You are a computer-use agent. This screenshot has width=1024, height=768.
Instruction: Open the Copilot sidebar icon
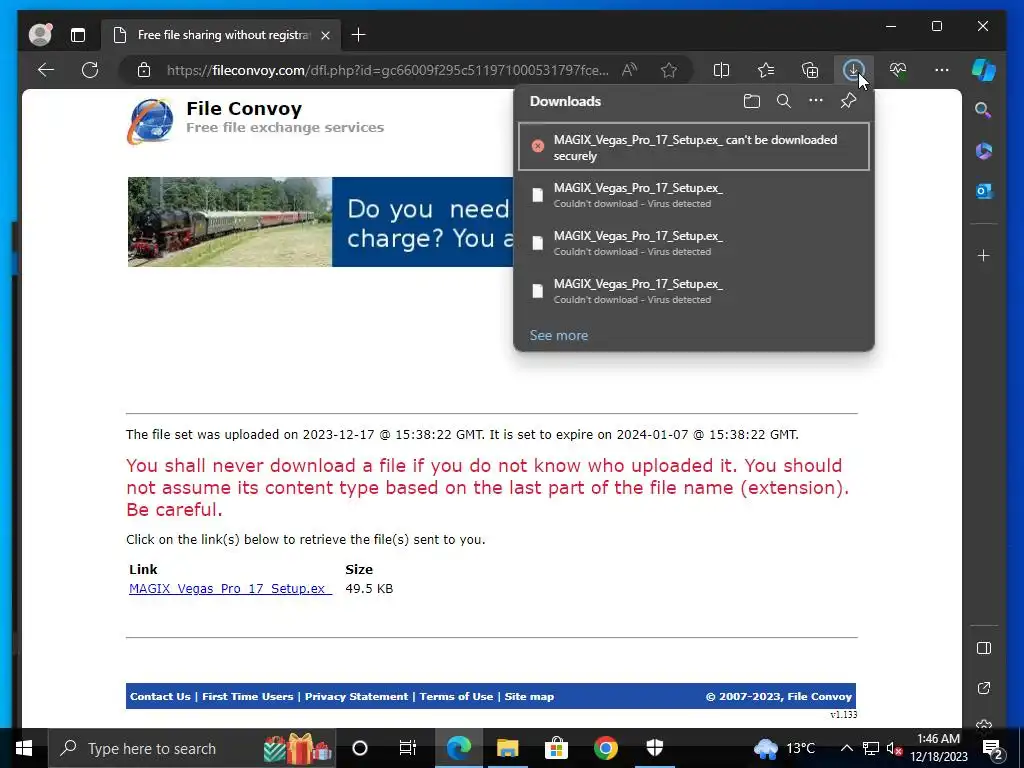pyautogui.click(x=984, y=69)
